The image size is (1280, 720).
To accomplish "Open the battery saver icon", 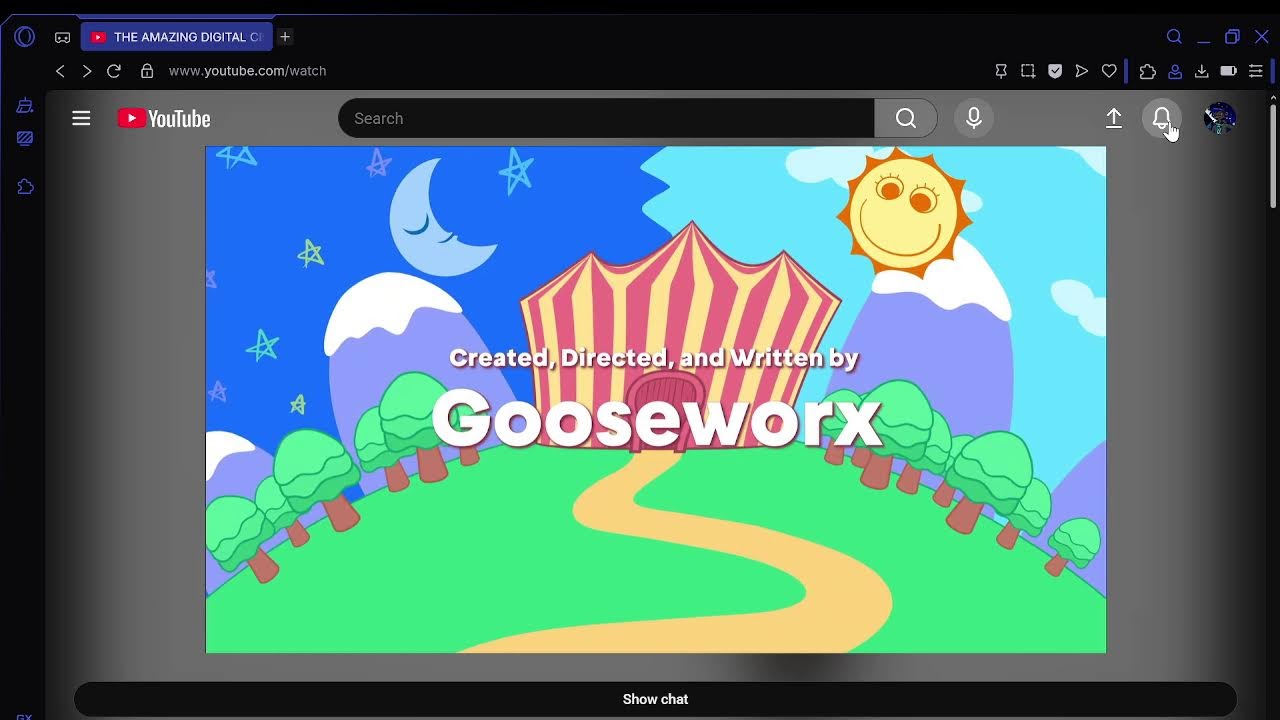I will click(1229, 71).
